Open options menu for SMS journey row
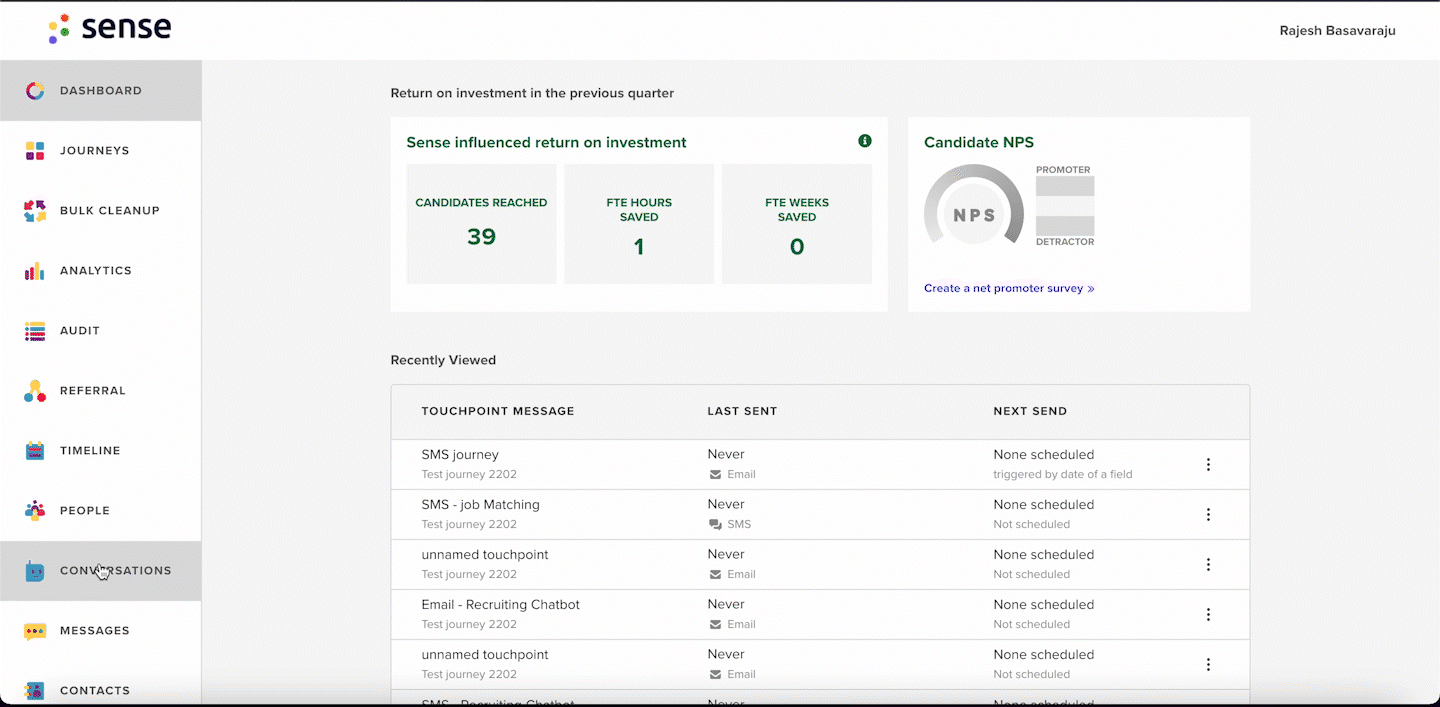The height and width of the screenshot is (707, 1440). [1208, 465]
